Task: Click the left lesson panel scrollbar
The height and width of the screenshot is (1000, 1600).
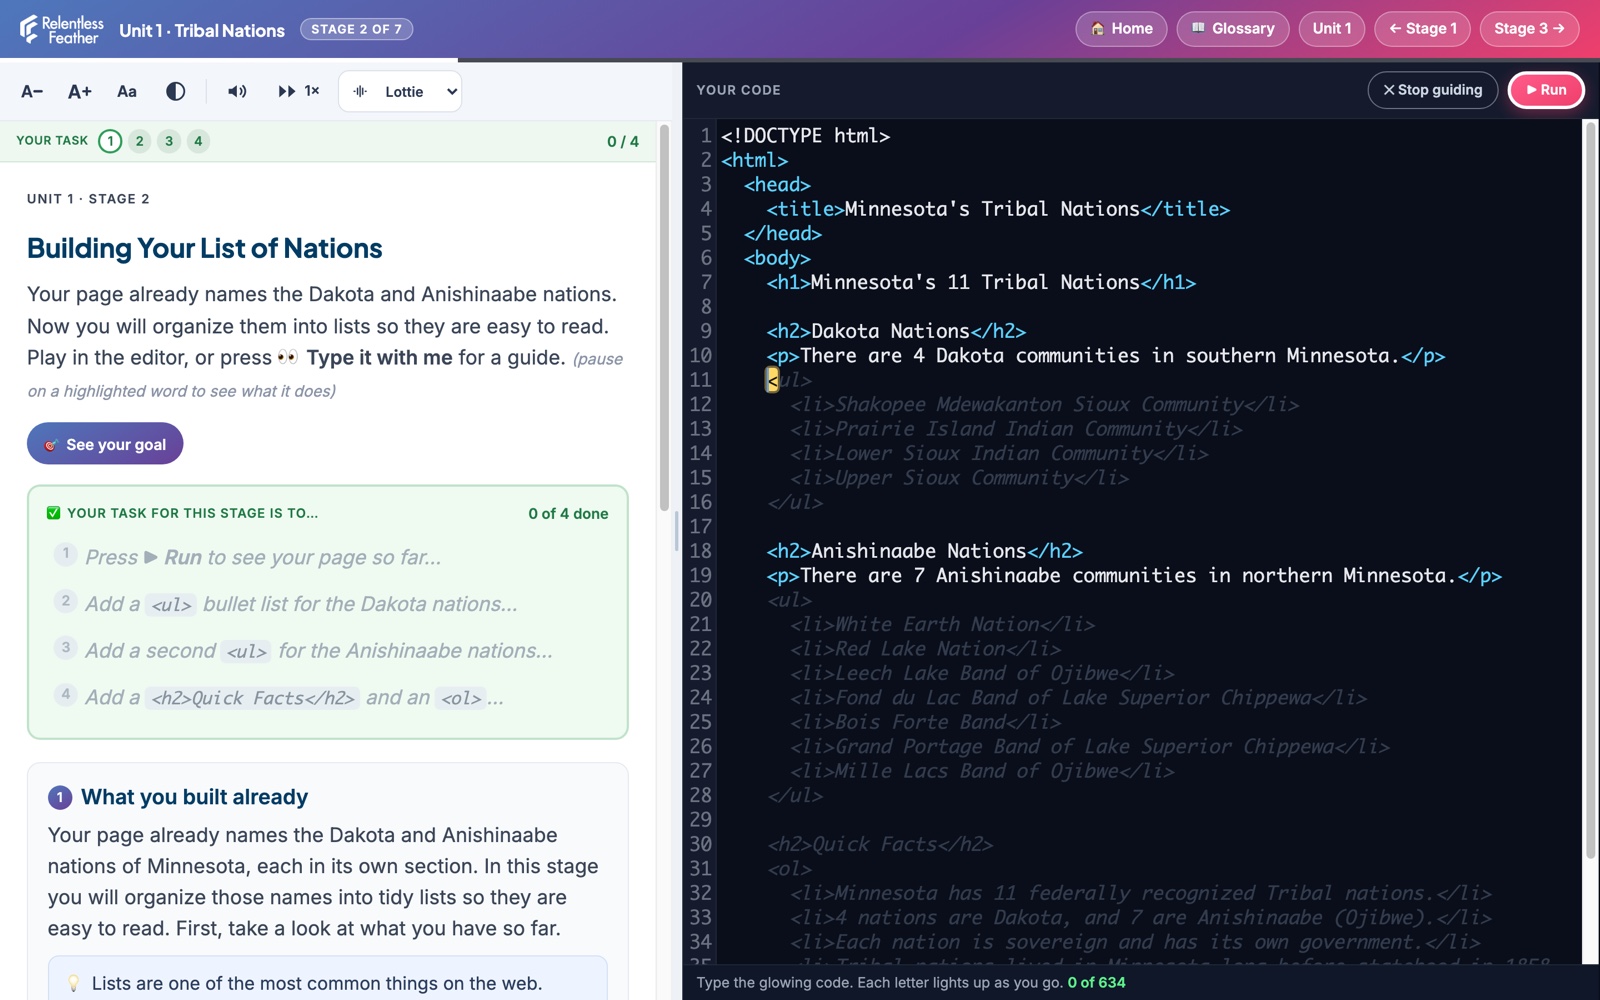Action: [664, 320]
